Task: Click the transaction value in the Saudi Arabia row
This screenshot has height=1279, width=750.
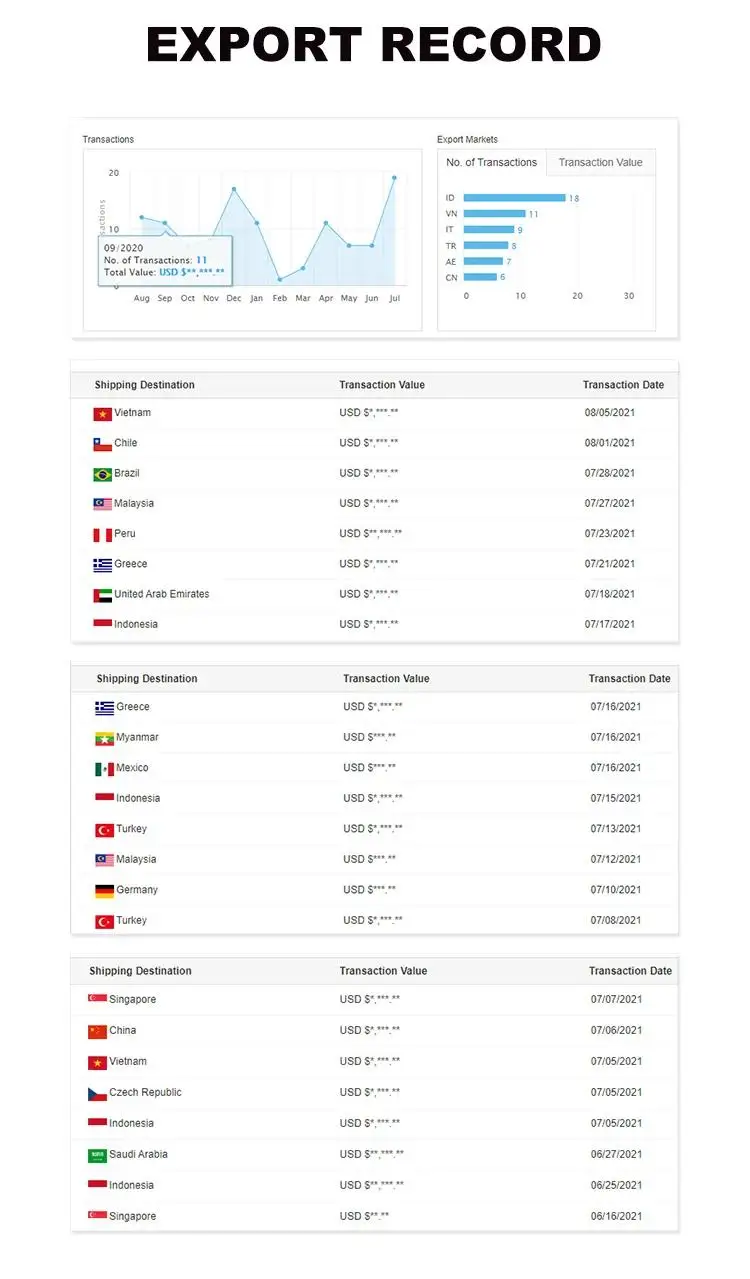Action: click(x=372, y=1154)
